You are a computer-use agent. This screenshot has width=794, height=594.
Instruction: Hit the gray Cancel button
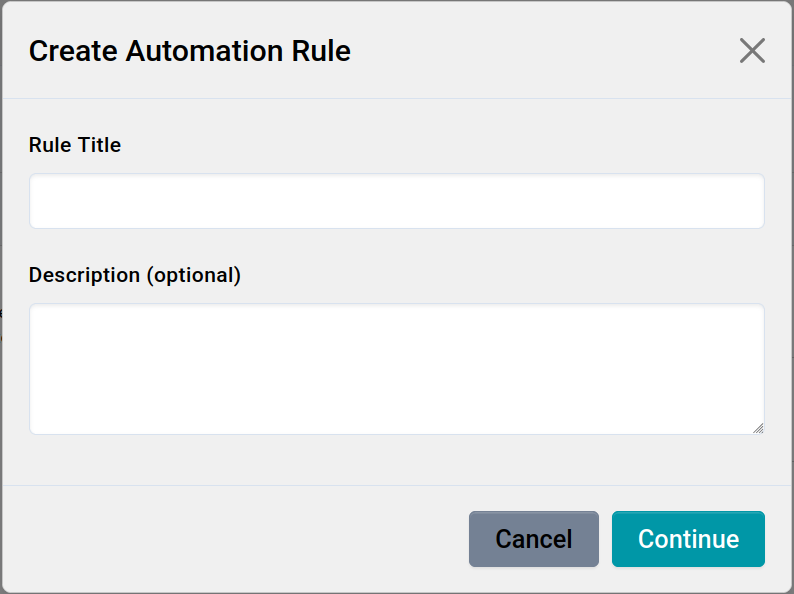pyautogui.click(x=533, y=539)
